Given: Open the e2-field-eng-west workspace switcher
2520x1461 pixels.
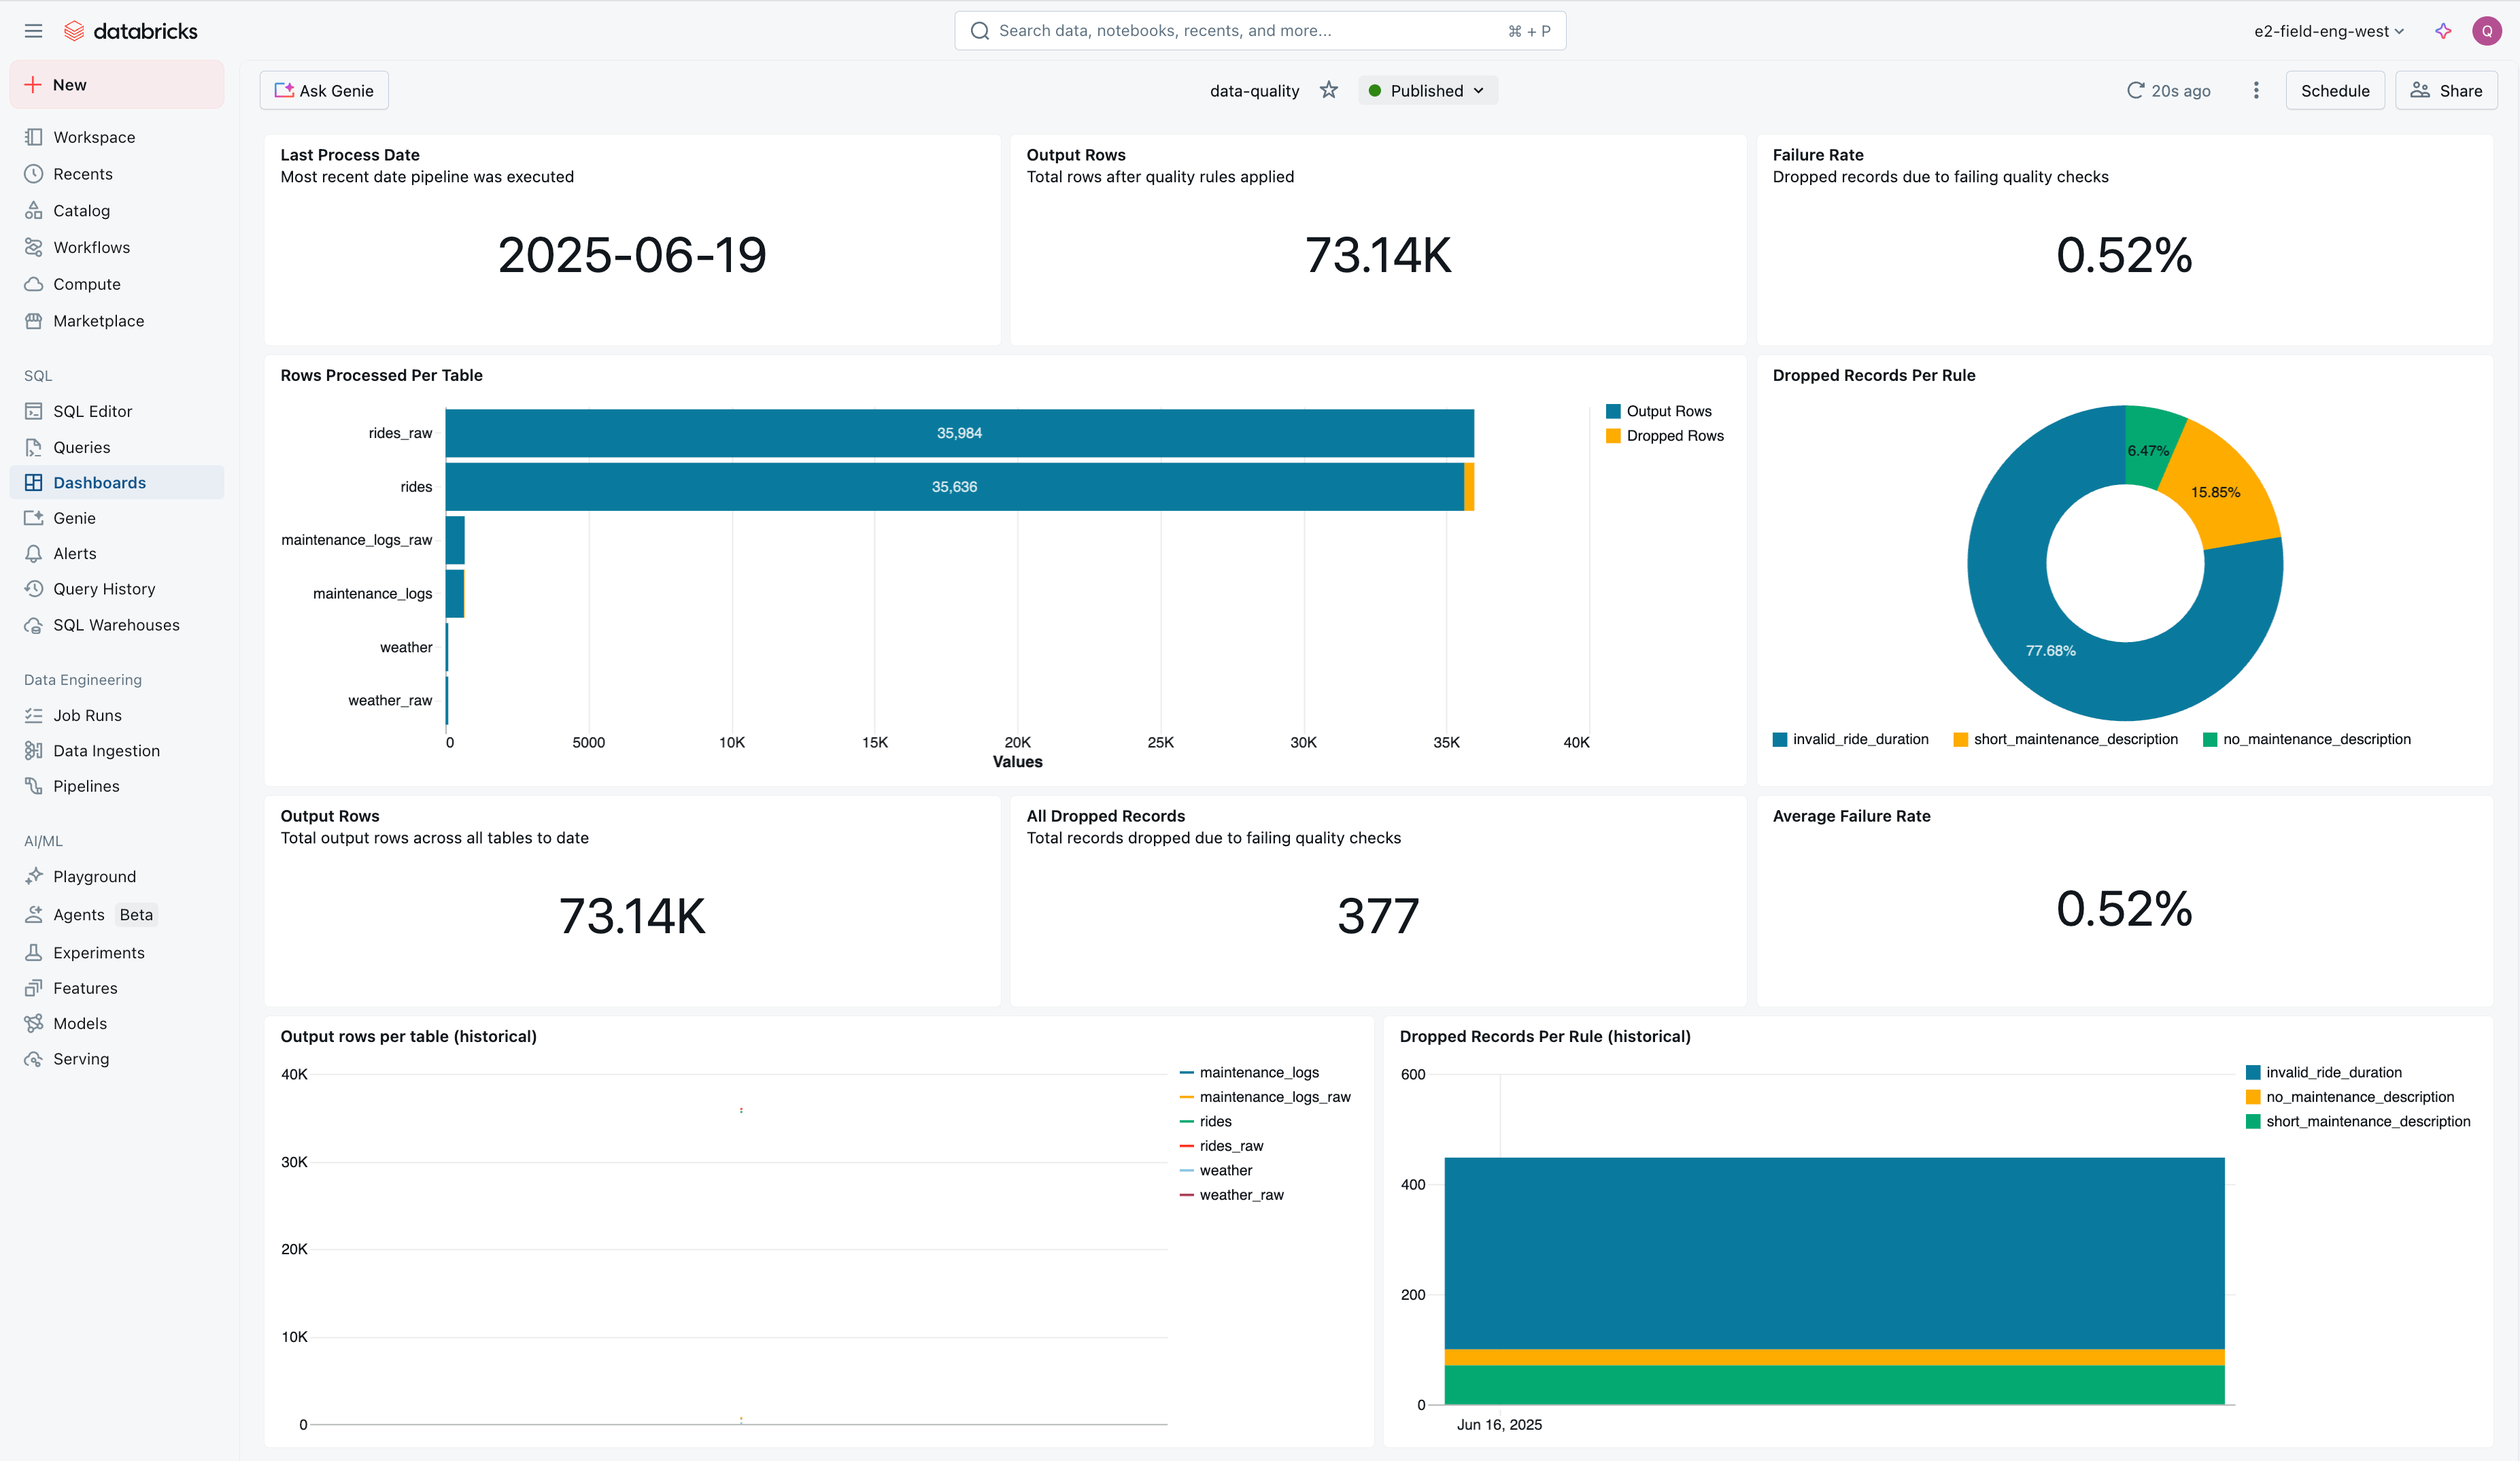Looking at the screenshot, I should [2329, 31].
